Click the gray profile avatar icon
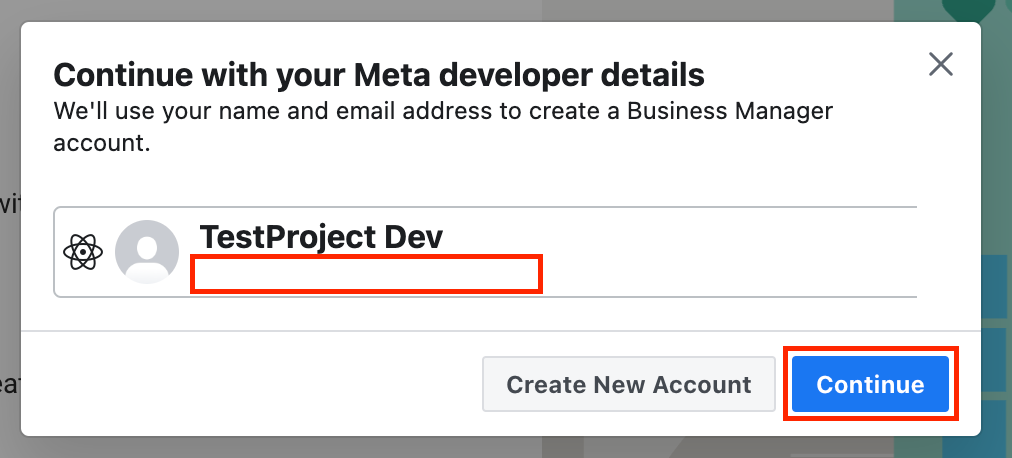 [x=147, y=252]
